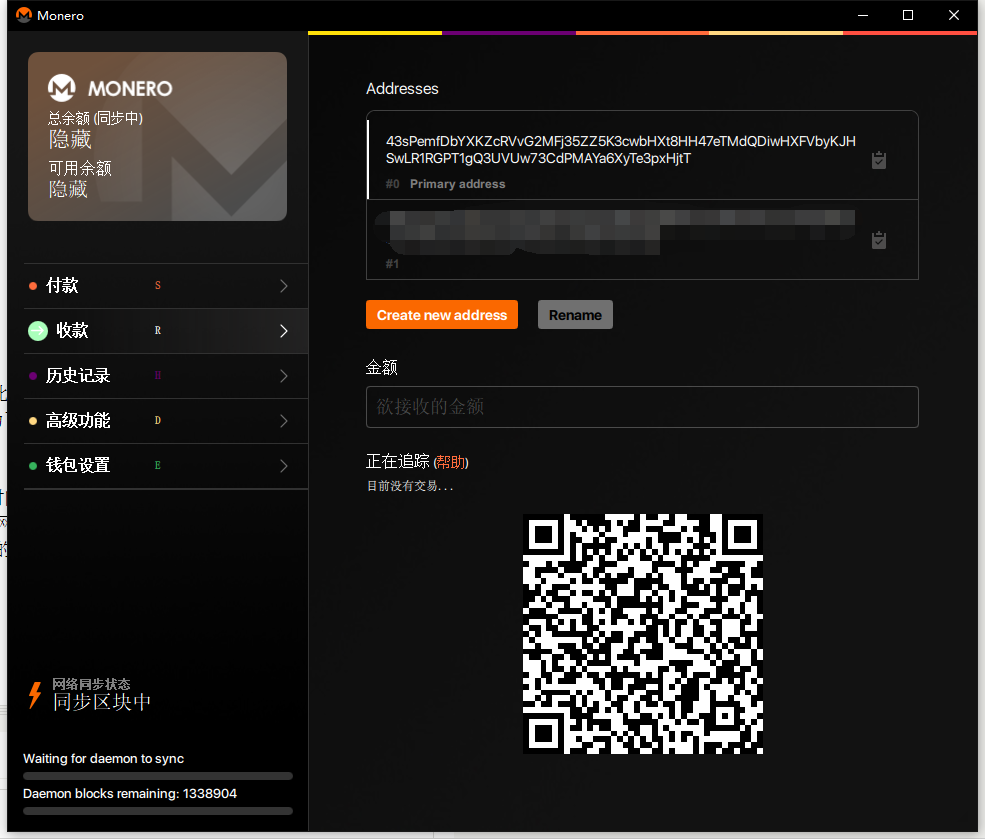Close the Monero window
The image size is (985, 839).
click(954, 15)
